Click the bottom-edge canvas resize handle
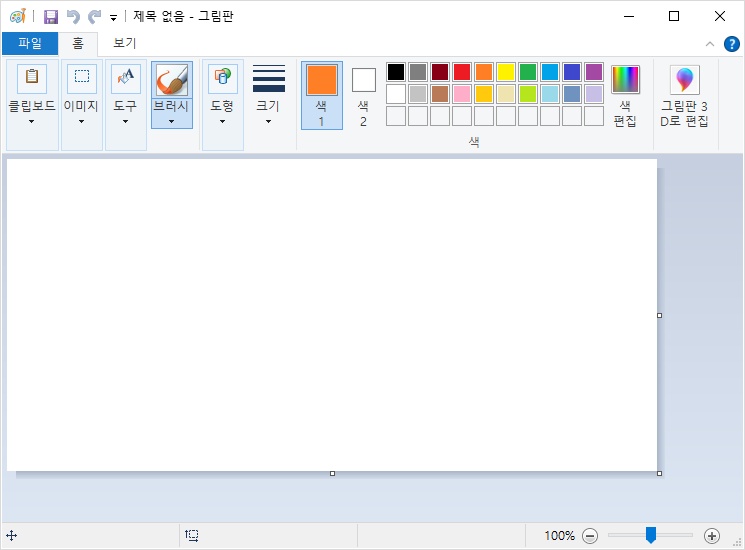The width and height of the screenshot is (745, 550). coord(333,474)
